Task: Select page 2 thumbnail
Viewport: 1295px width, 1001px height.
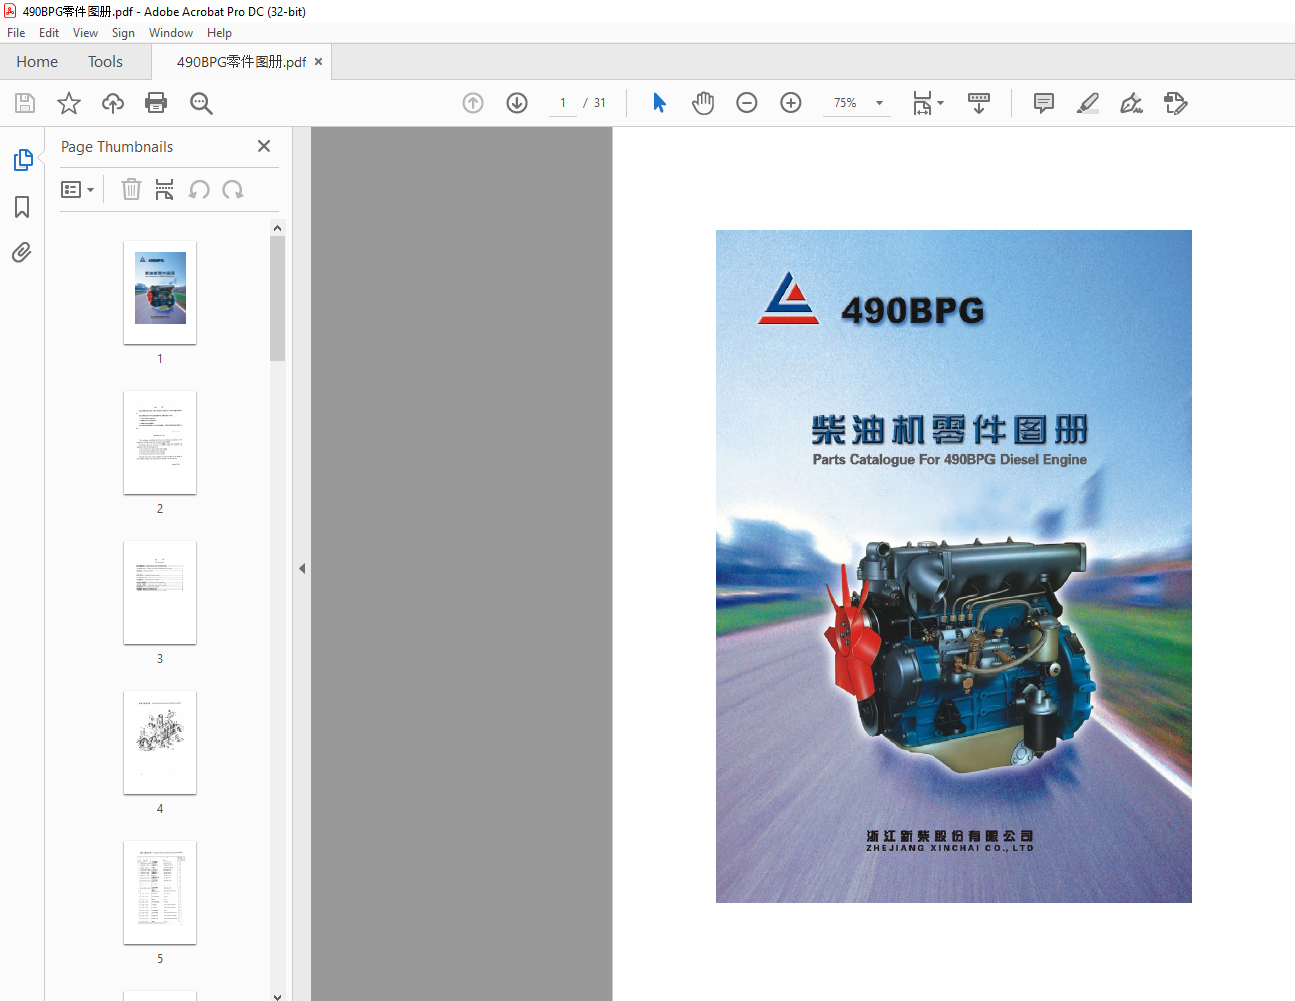Action: 160,443
